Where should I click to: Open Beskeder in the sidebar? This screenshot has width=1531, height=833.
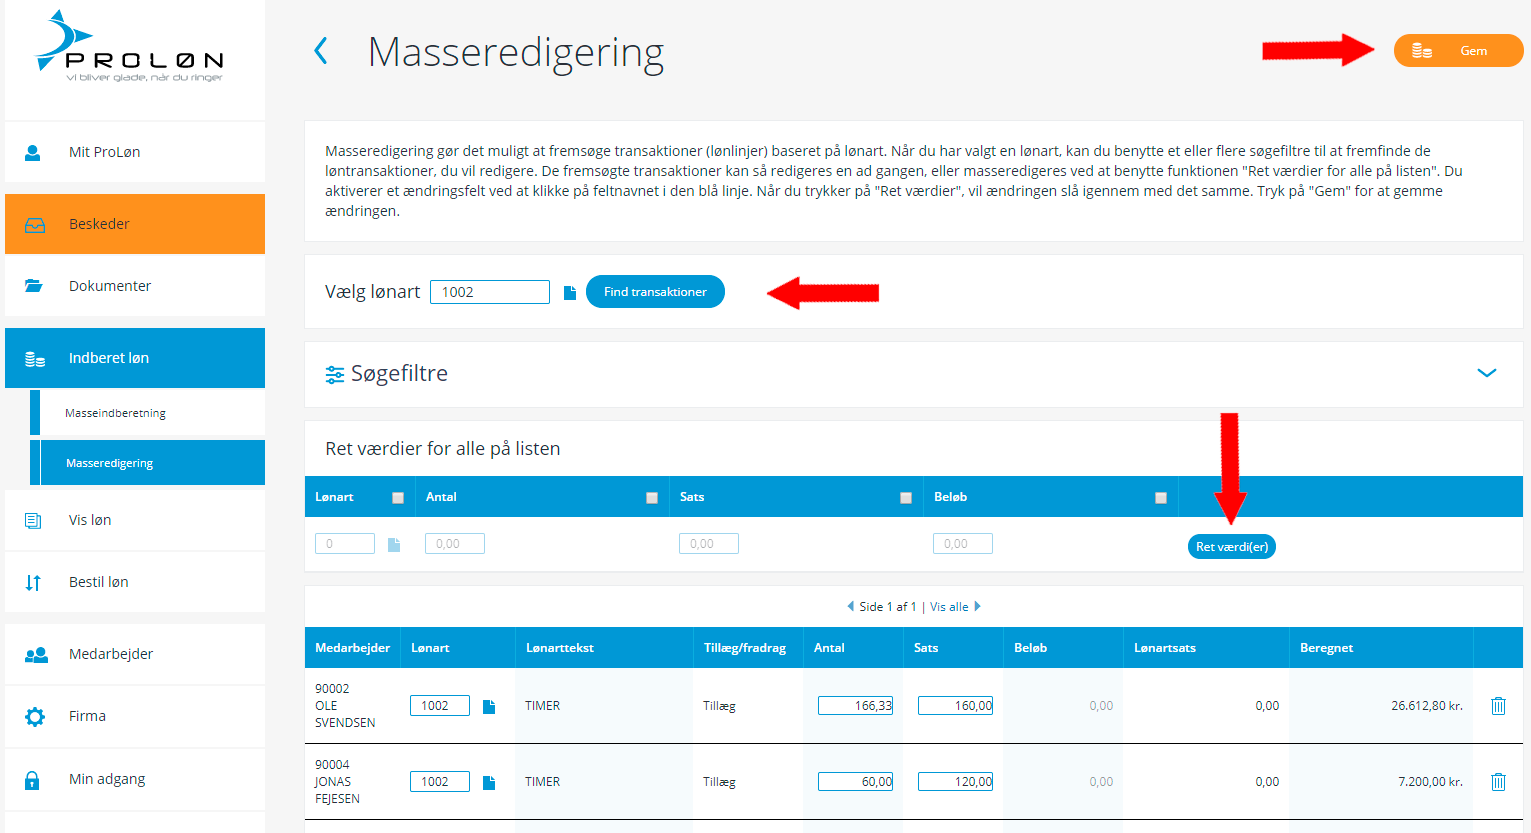pyautogui.click(x=135, y=224)
